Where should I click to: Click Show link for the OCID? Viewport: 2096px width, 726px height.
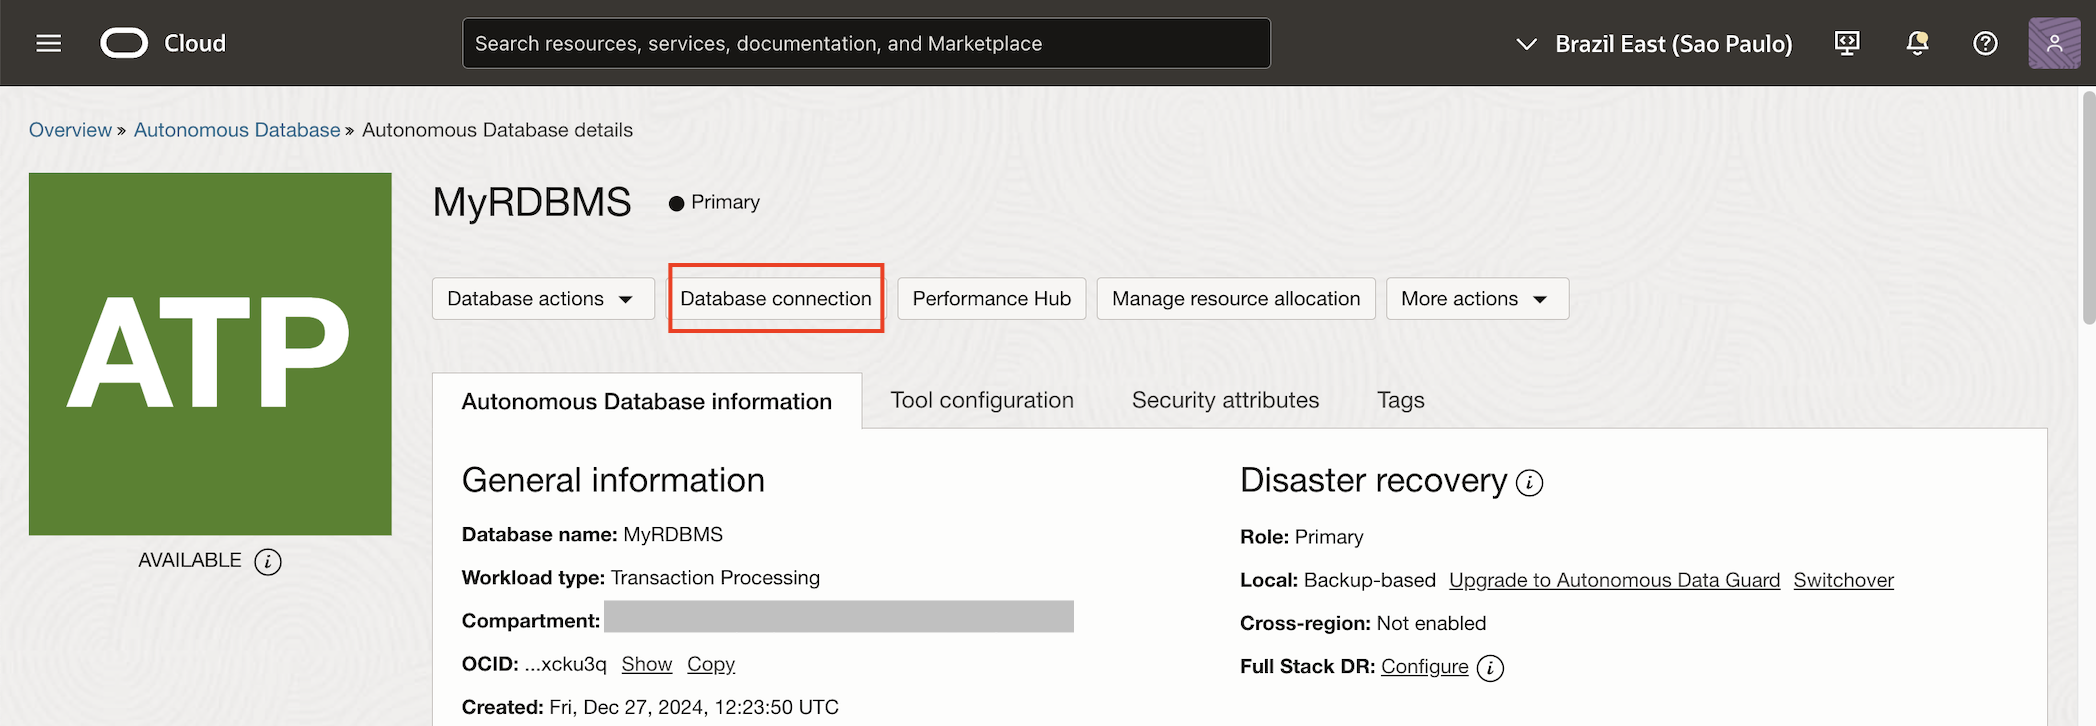click(x=647, y=664)
